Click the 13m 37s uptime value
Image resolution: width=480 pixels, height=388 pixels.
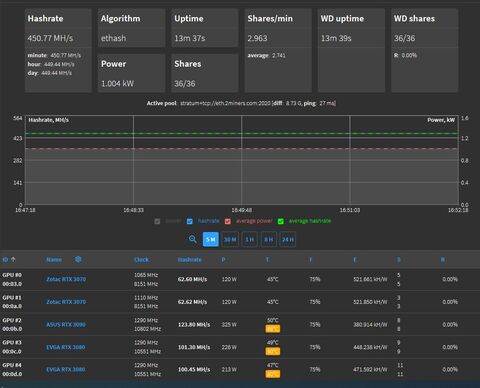190,38
